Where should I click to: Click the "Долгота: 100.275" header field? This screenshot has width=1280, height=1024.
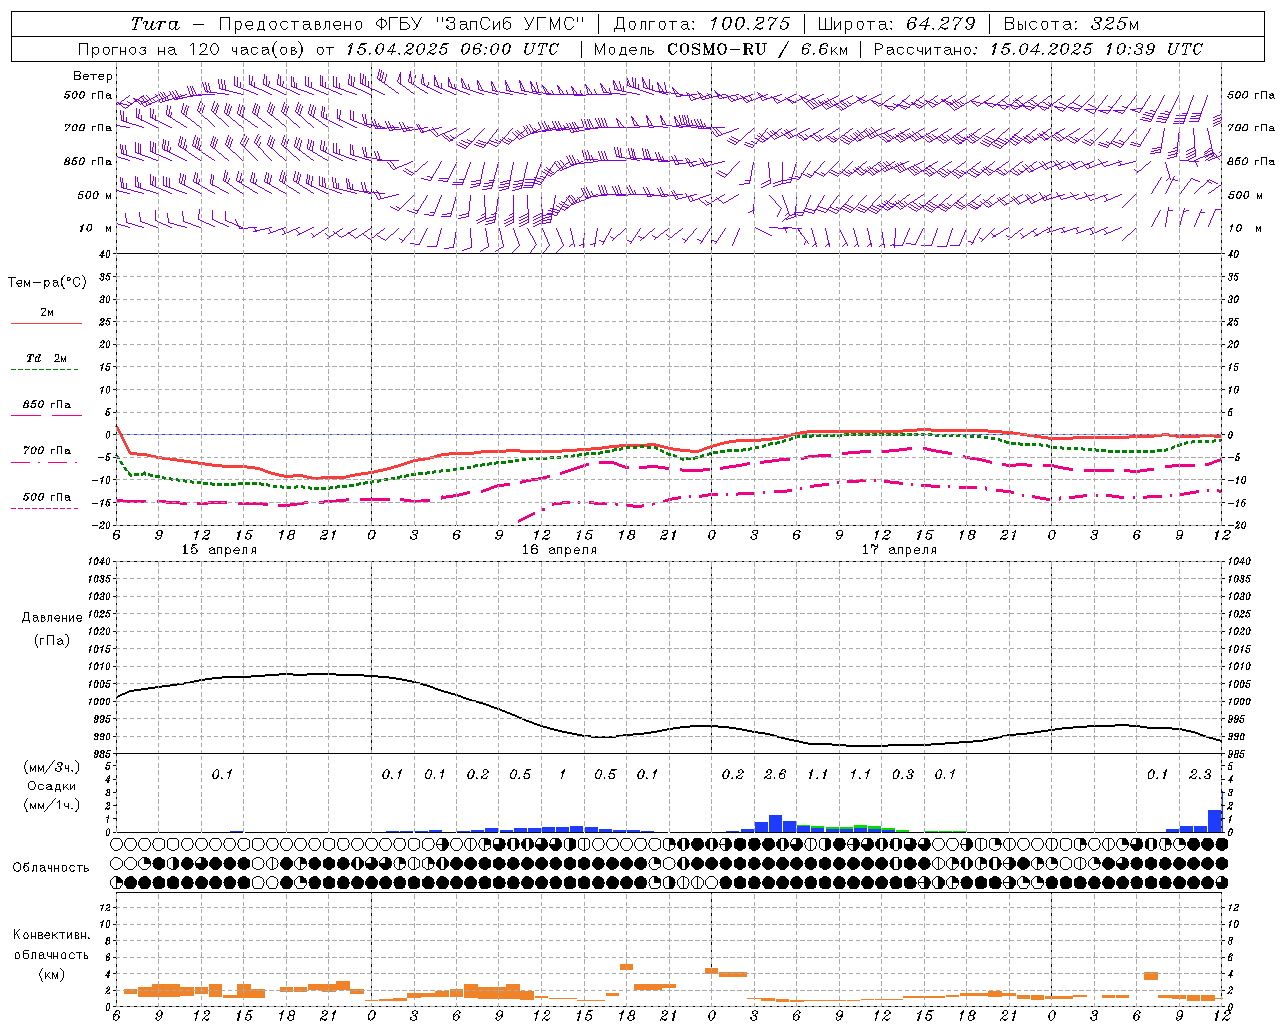[701, 24]
